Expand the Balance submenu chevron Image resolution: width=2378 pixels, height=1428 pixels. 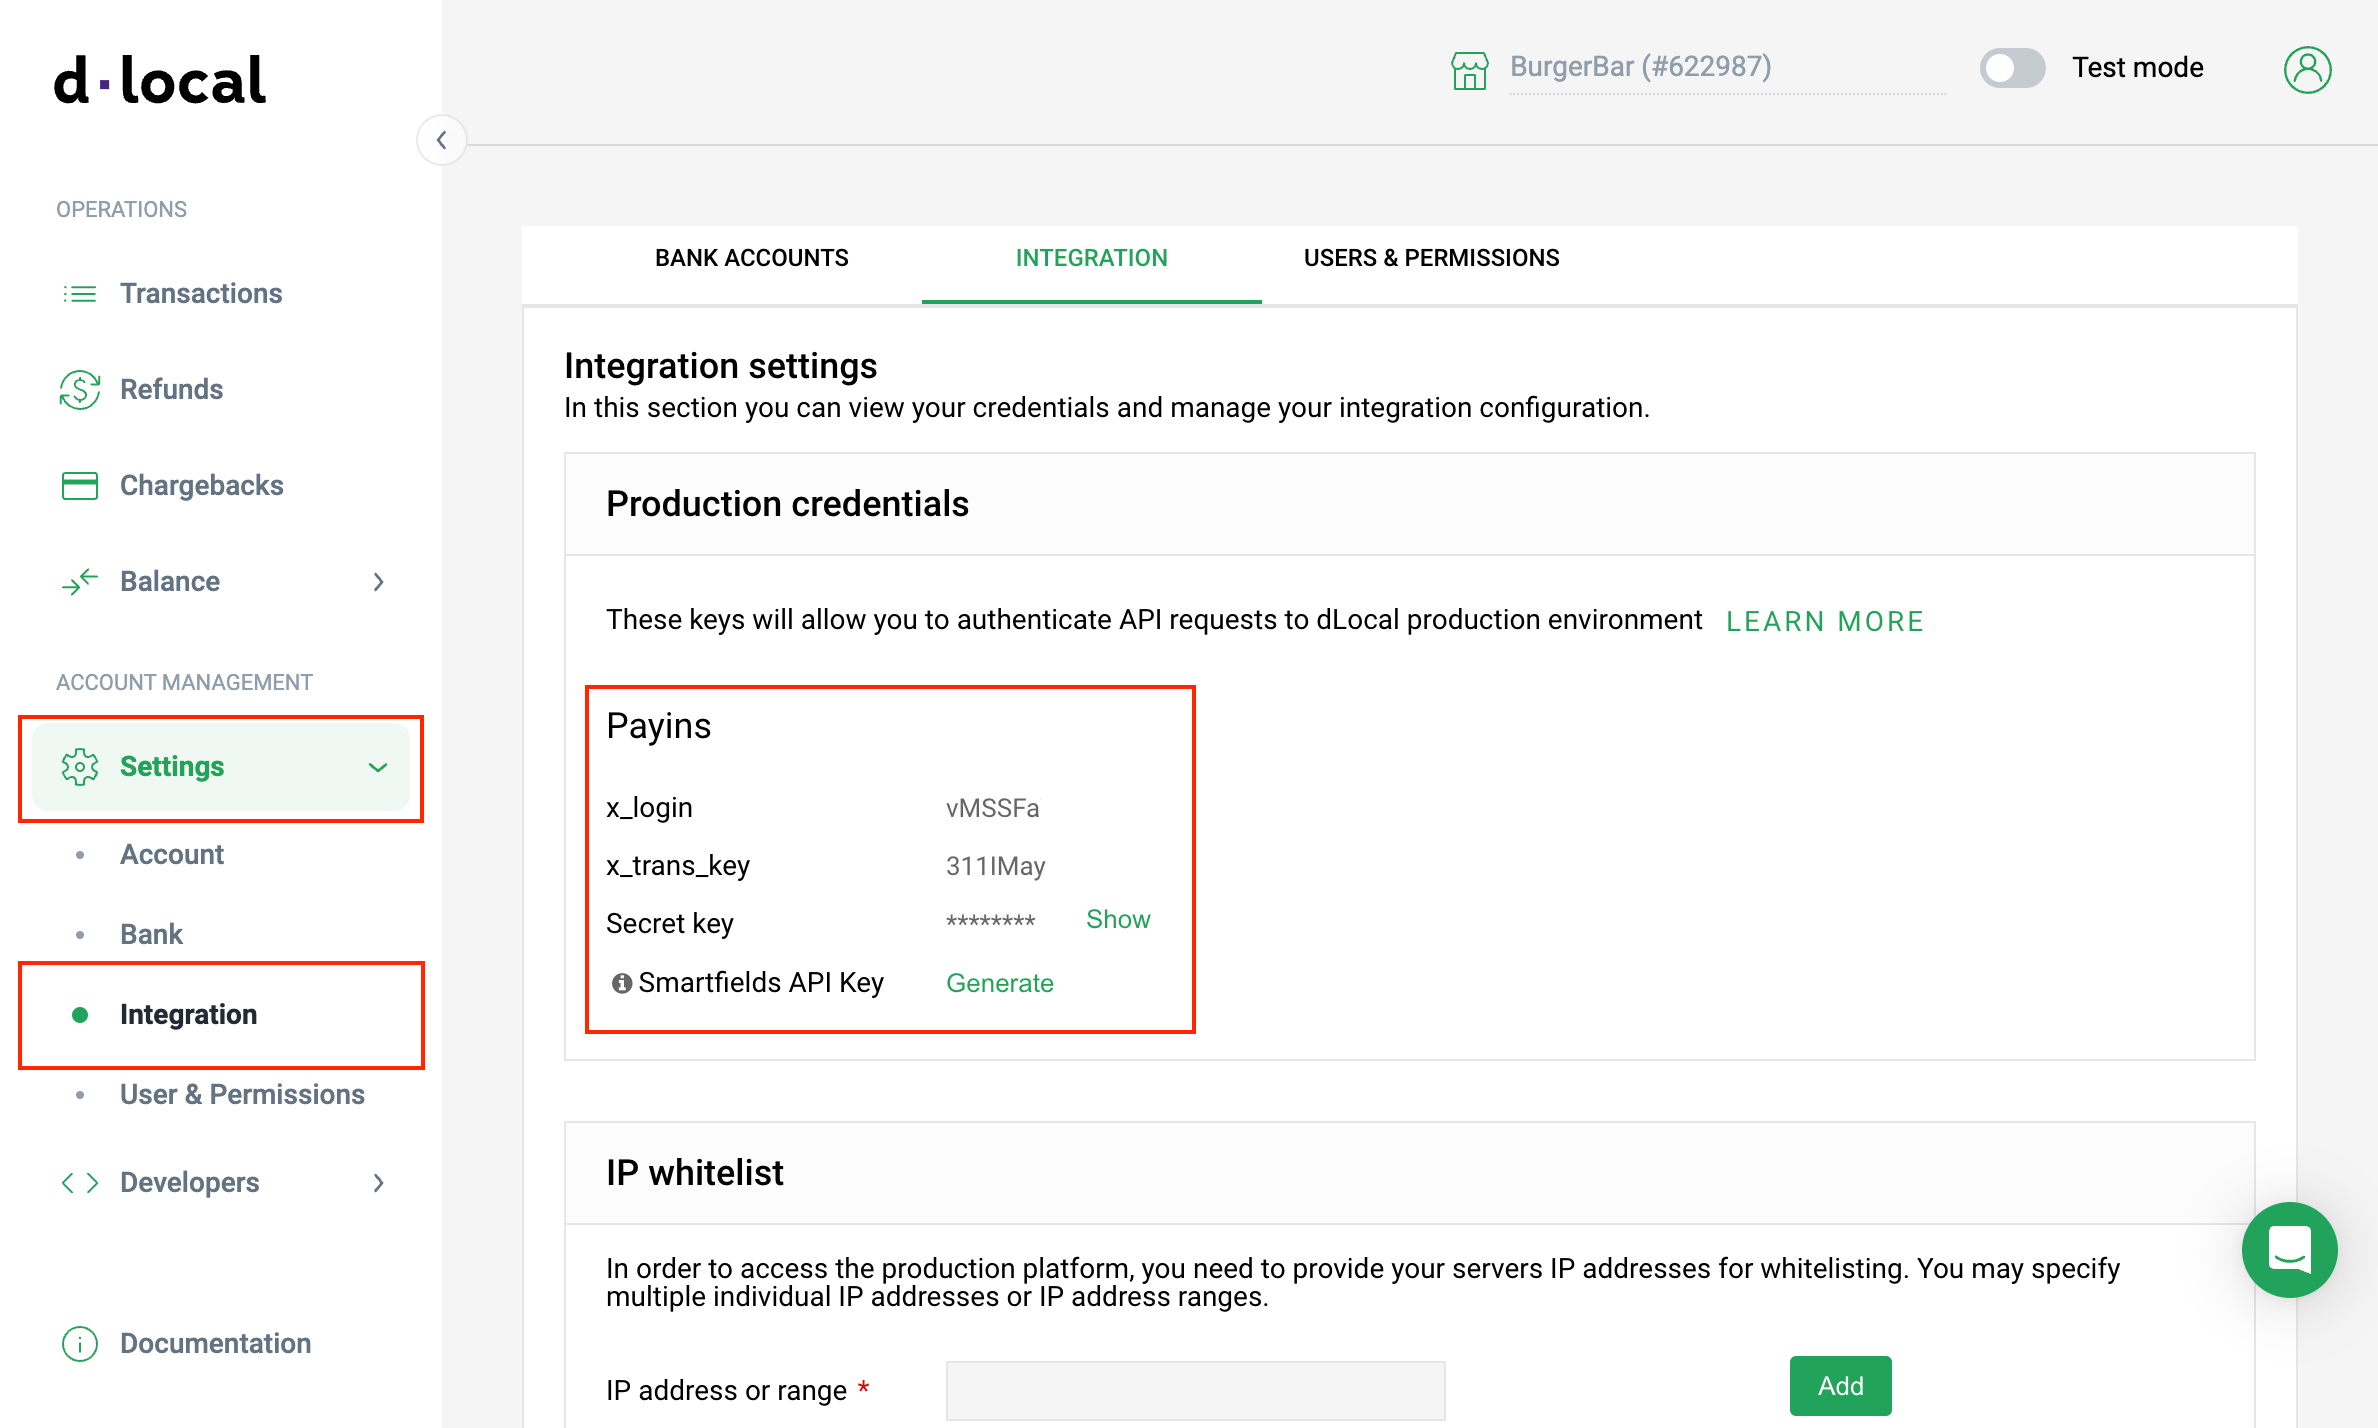click(378, 582)
